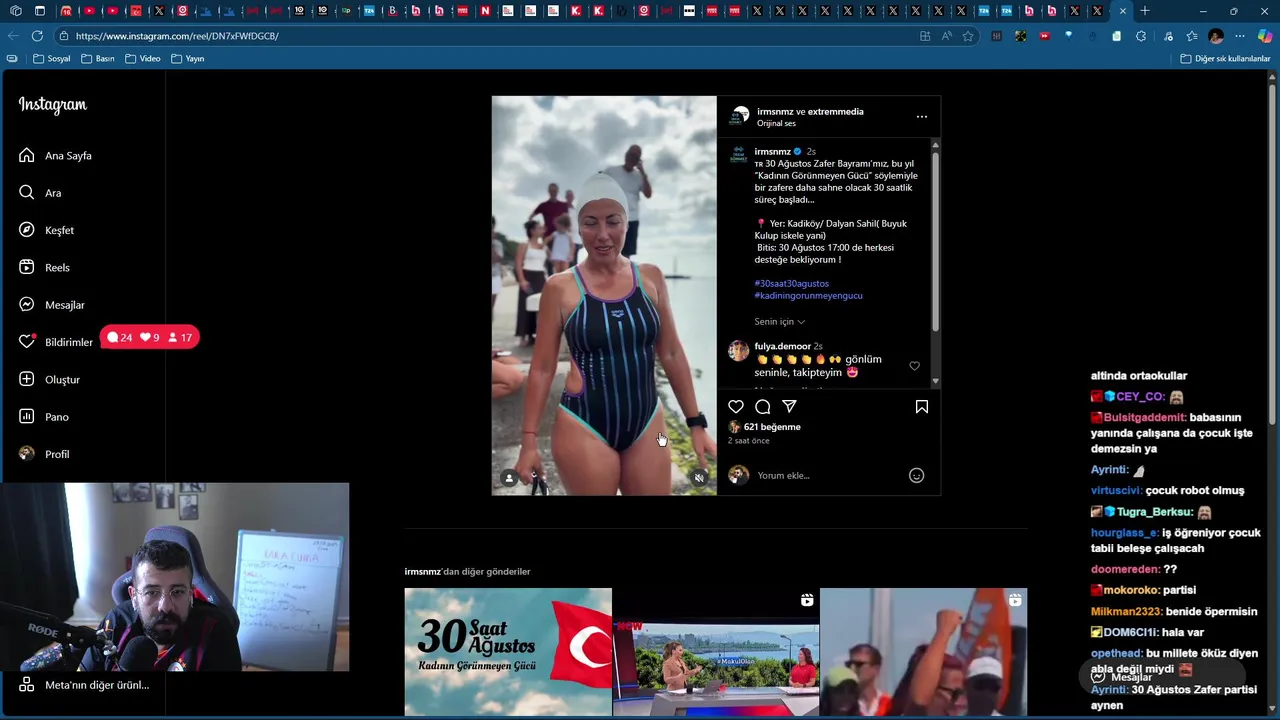Open irmsnmz caption username link
The height and width of the screenshot is (720, 1280).
(x=772, y=152)
